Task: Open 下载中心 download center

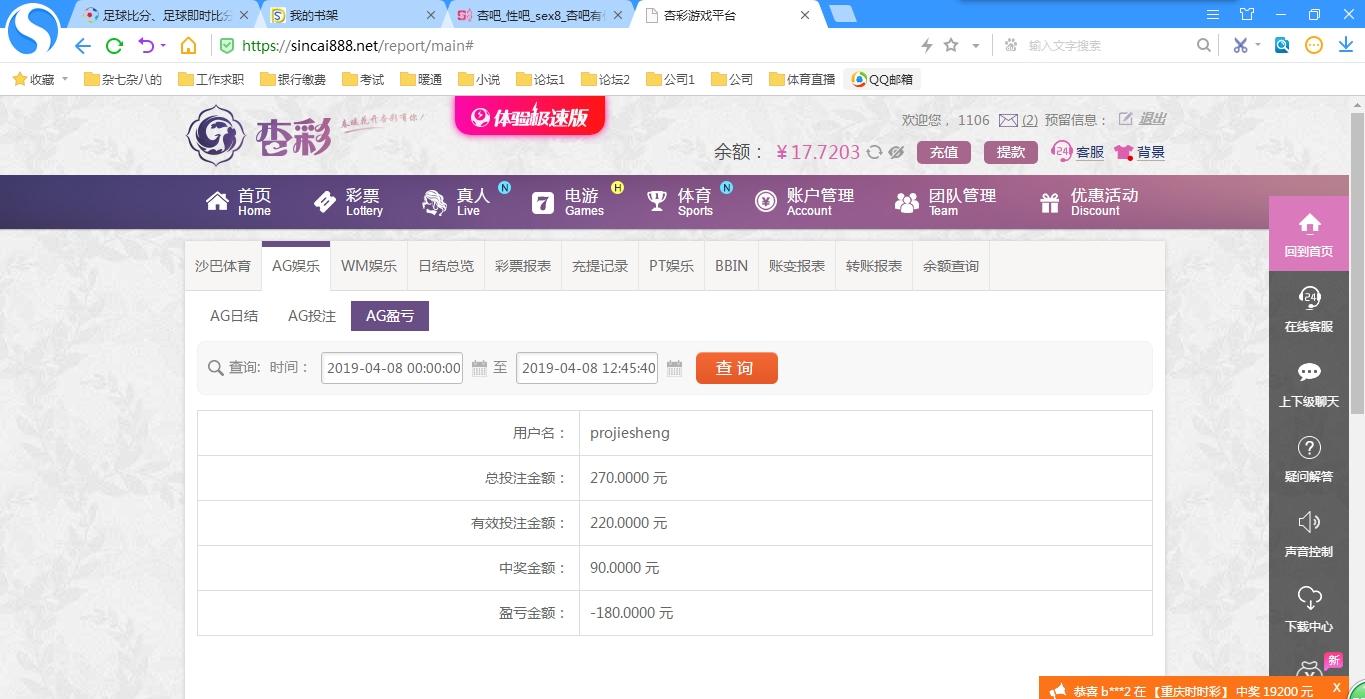Action: click(1308, 608)
